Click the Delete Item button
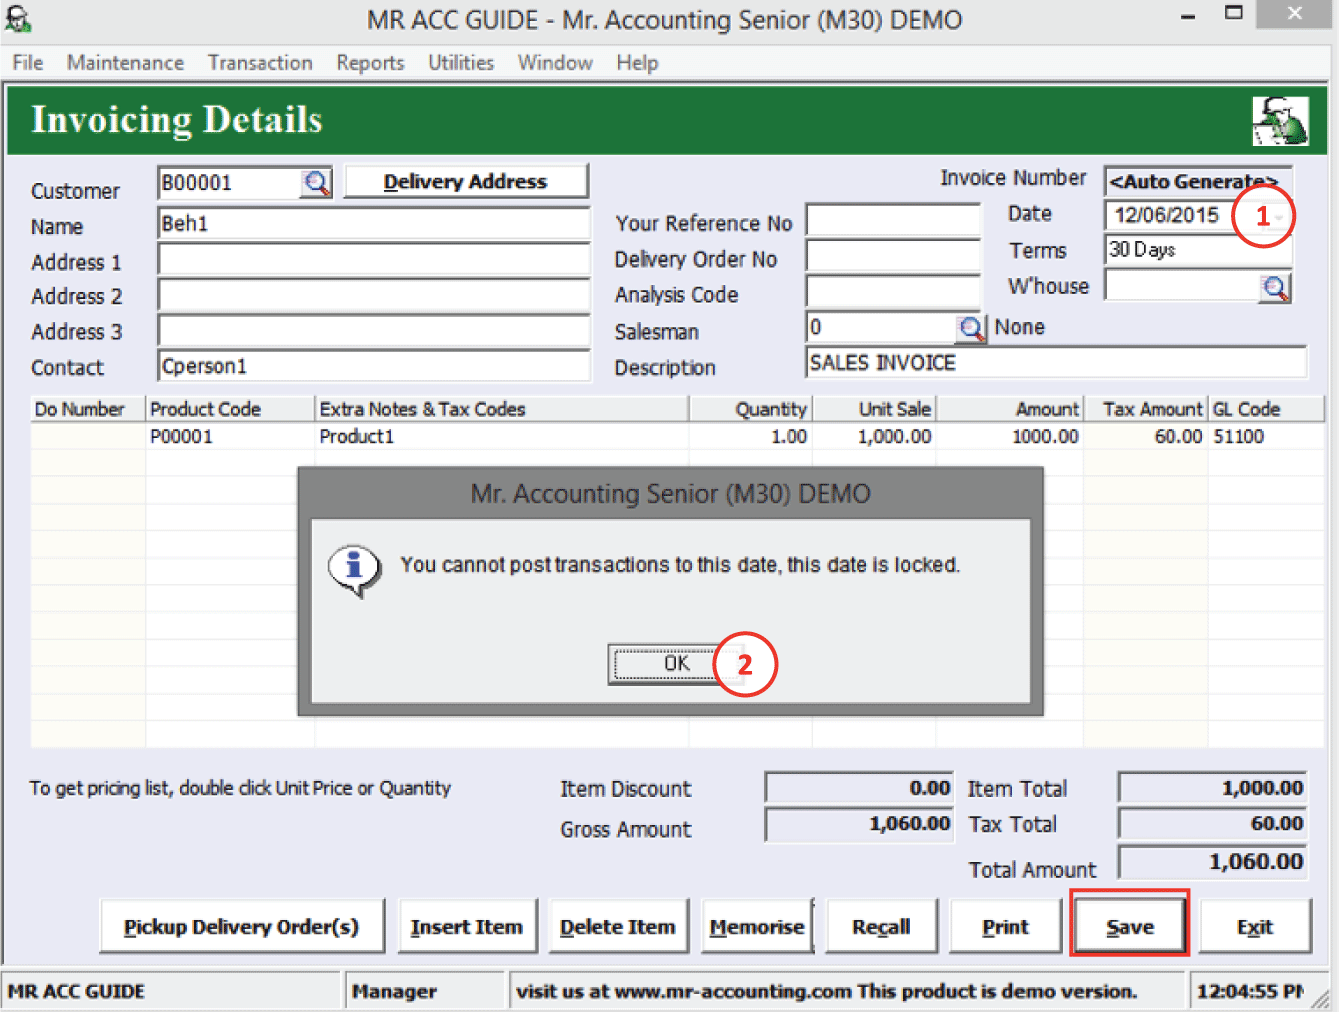This screenshot has height=1012, width=1339. 618,927
